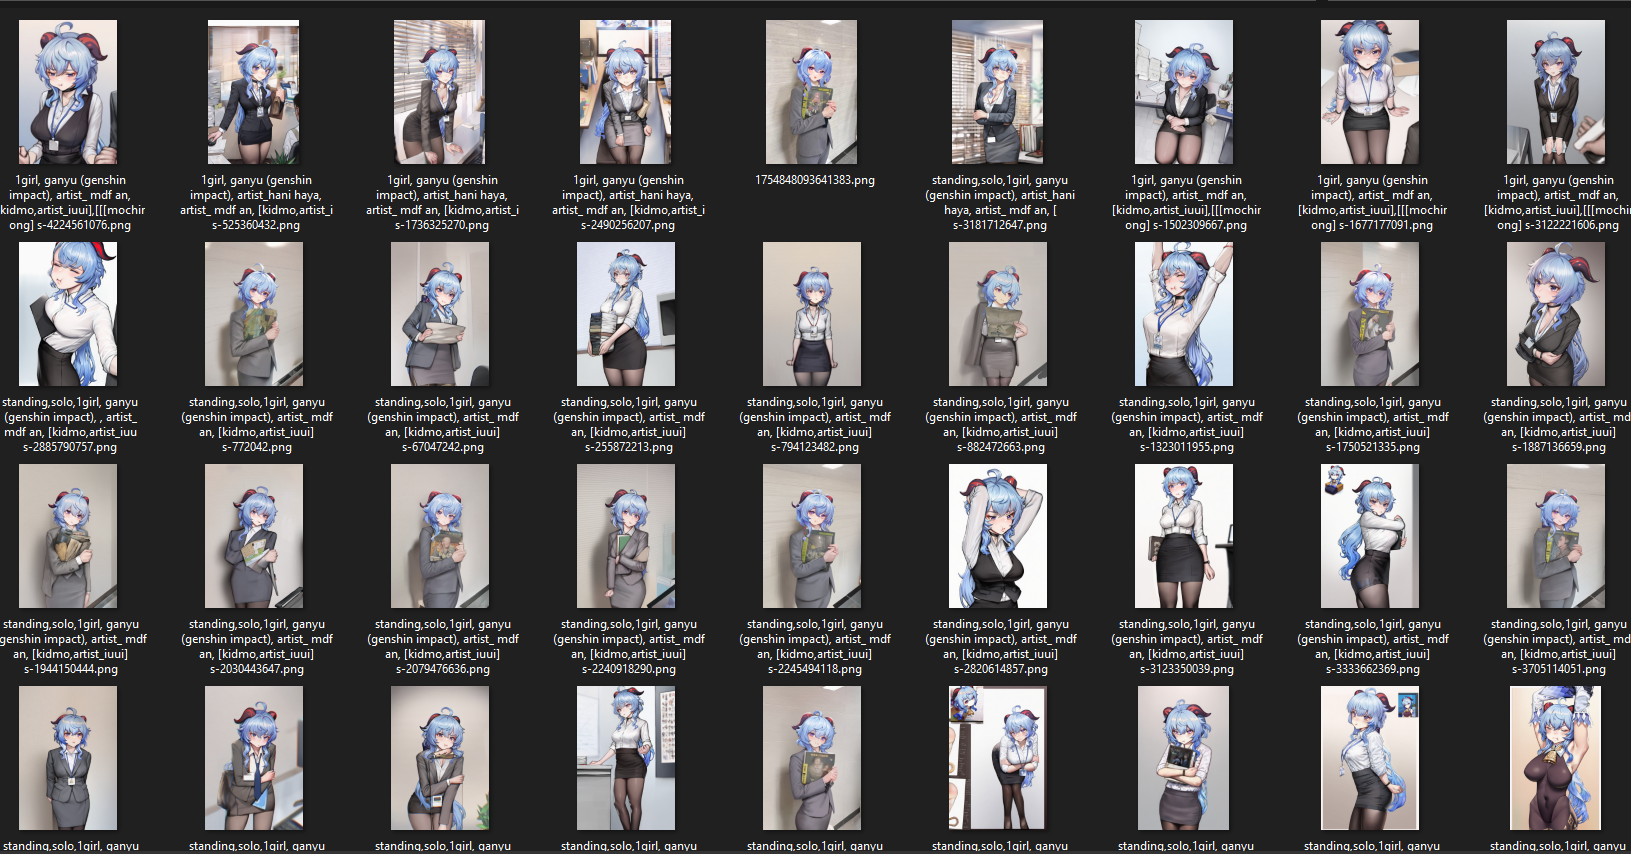Select thumbnail of file s-1502309667.png
This screenshot has height=854, width=1631.
point(1184,92)
